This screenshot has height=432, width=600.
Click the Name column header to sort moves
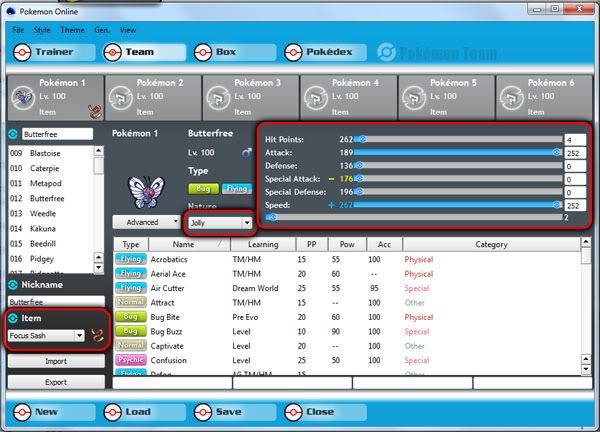[x=189, y=244]
